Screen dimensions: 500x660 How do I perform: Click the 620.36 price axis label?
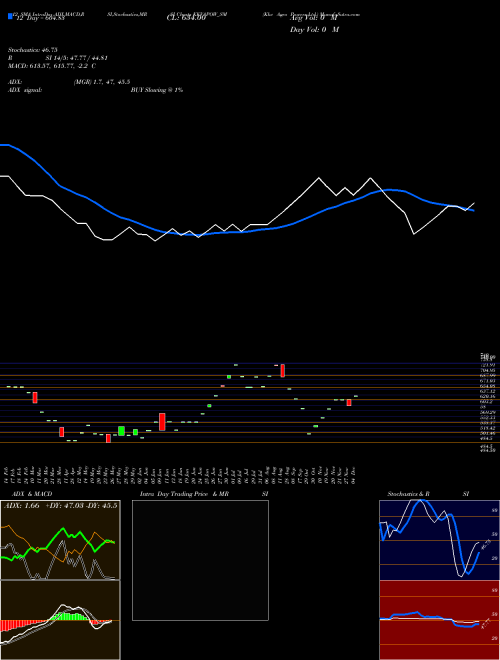[x=488, y=397]
